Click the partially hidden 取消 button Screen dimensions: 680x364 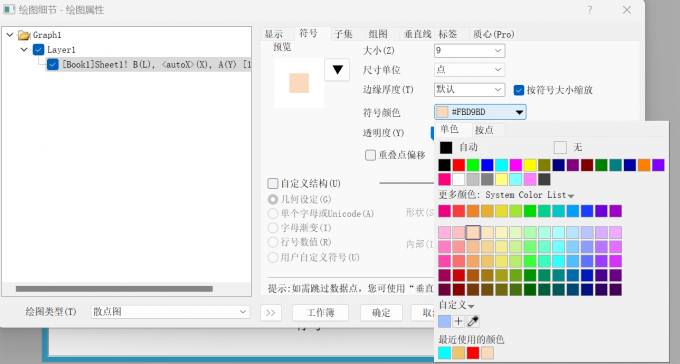[422, 313]
